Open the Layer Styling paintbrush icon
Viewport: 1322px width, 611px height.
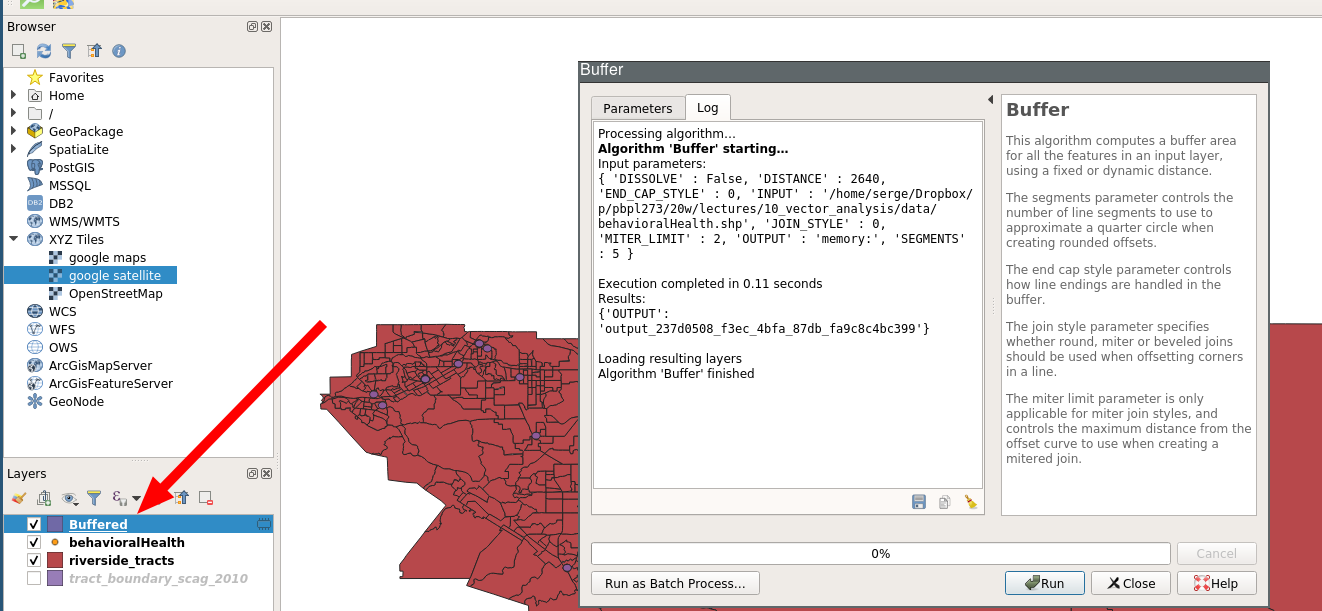coord(18,497)
